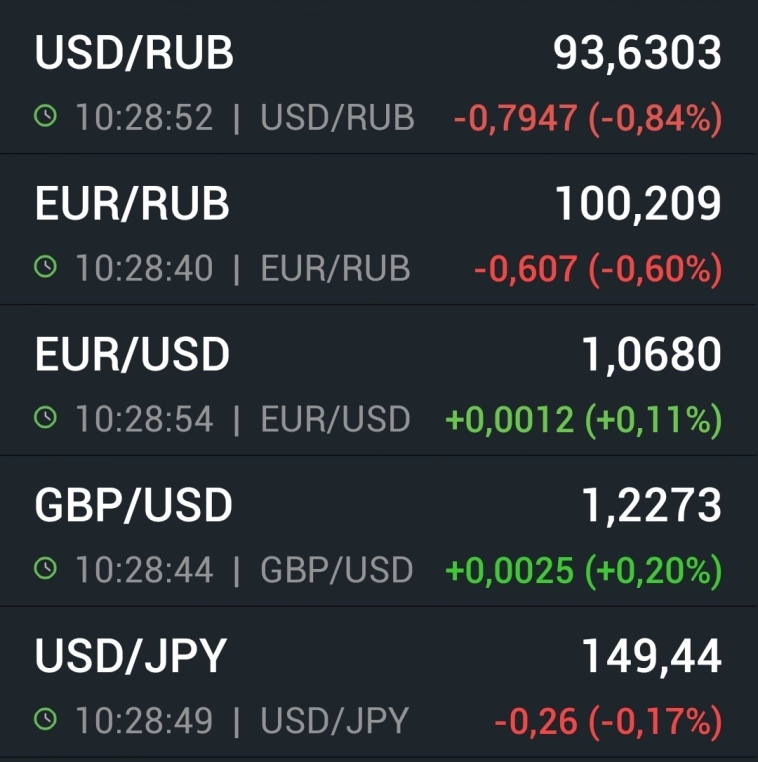Screen dimensions: 758x762
Task: Click the clock icon in EUR/USD row
Action: pyautogui.click(x=45, y=419)
